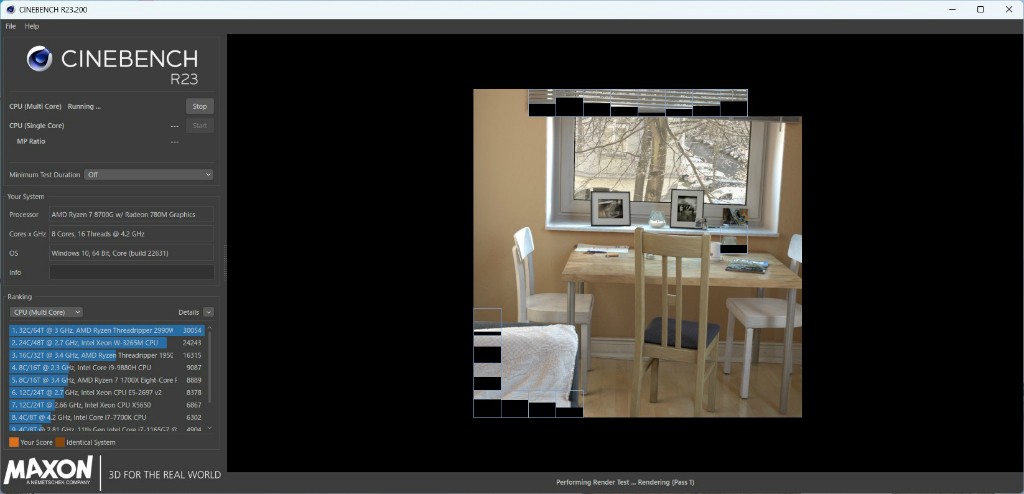The image size is (1024, 494).
Task: Stop the CPU Multi Core test
Action: coord(199,106)
